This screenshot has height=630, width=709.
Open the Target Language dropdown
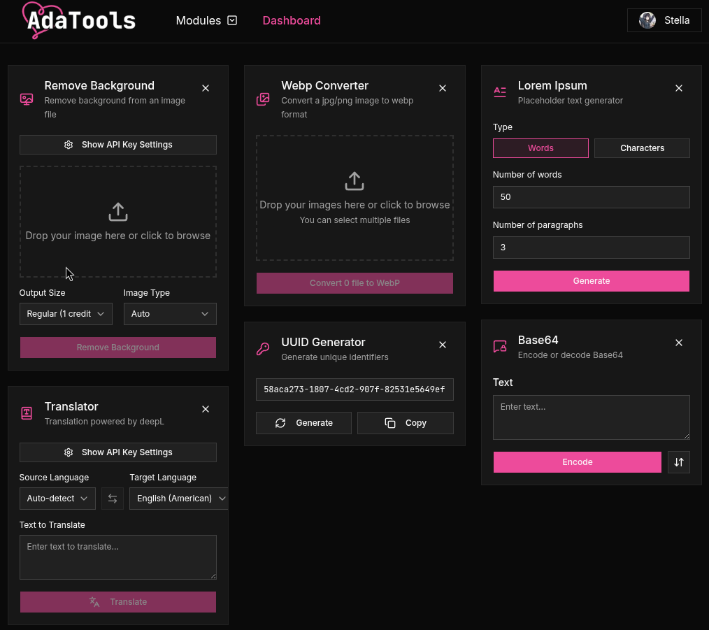coord(178,498)
